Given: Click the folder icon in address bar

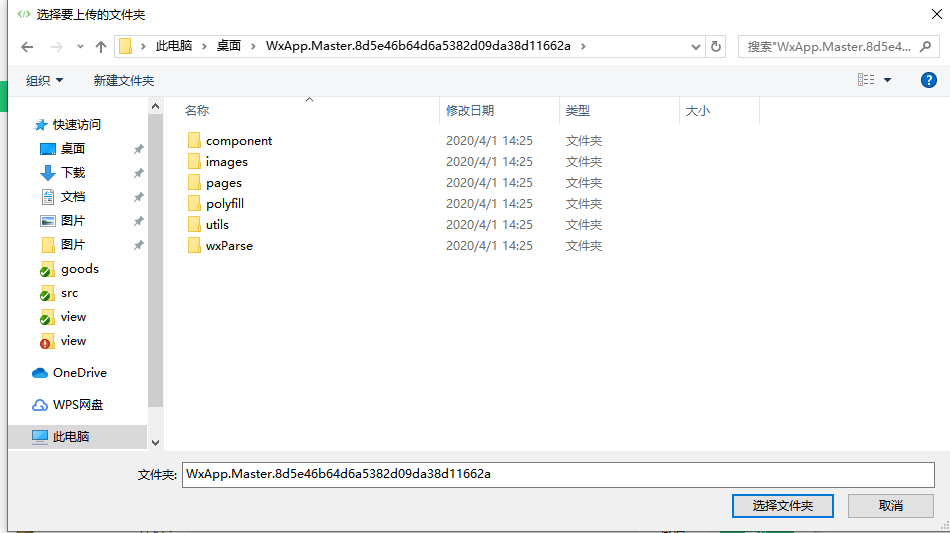Looking at the screenshot, I should (x=125, y=46).
